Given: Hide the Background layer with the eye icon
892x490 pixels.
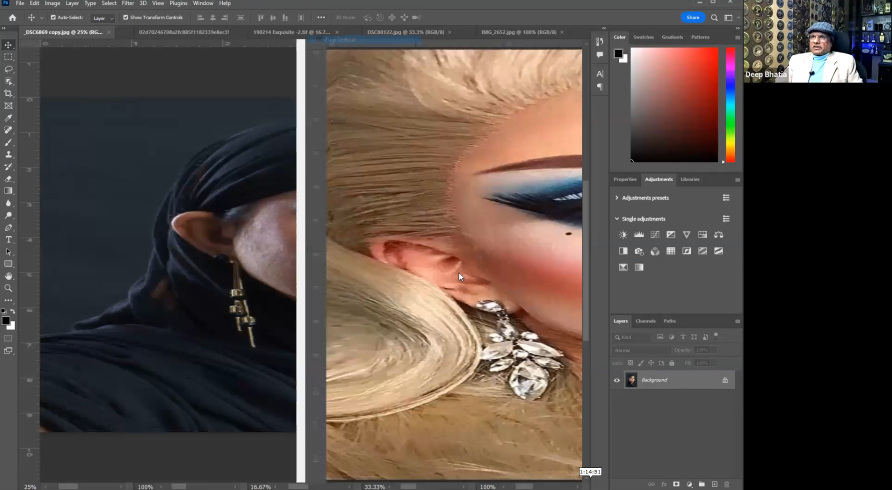Looking at the screenshot, I should (617, 380).
